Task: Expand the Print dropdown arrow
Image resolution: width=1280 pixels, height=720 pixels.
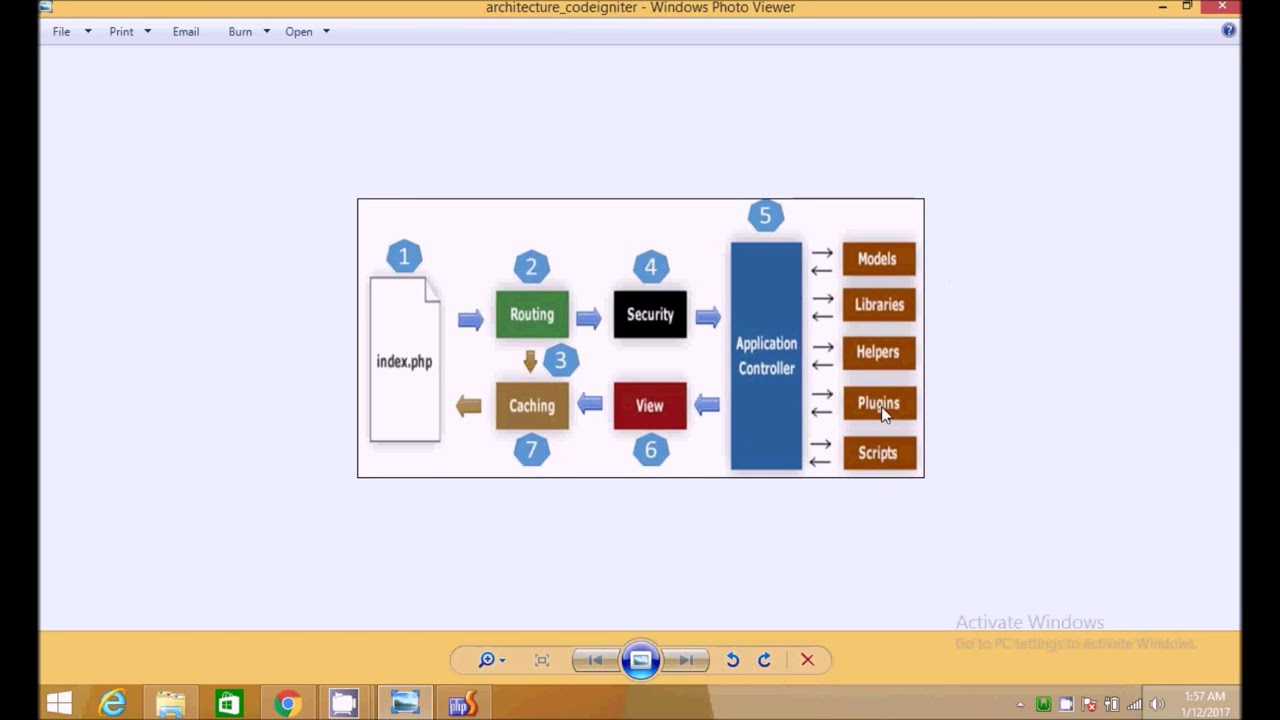Action: [x=147, y=32]
